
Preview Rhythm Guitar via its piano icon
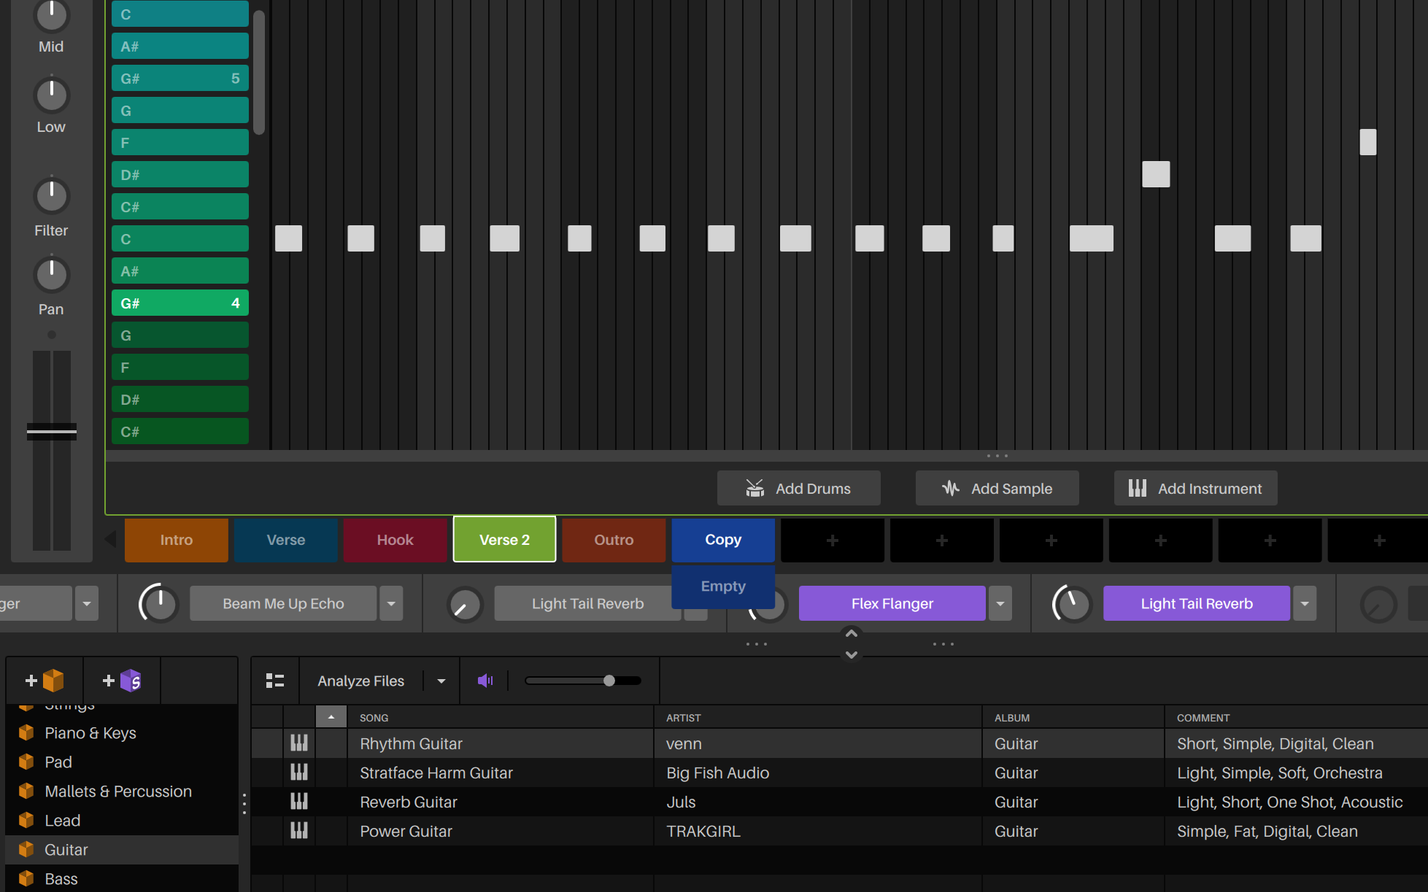point(298,743)
